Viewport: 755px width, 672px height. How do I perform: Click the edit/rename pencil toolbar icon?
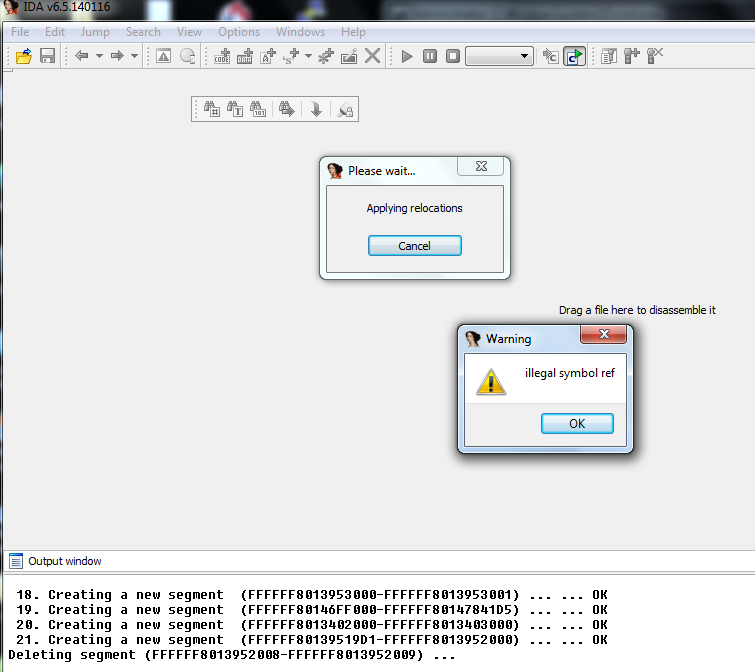click(349, 56)
